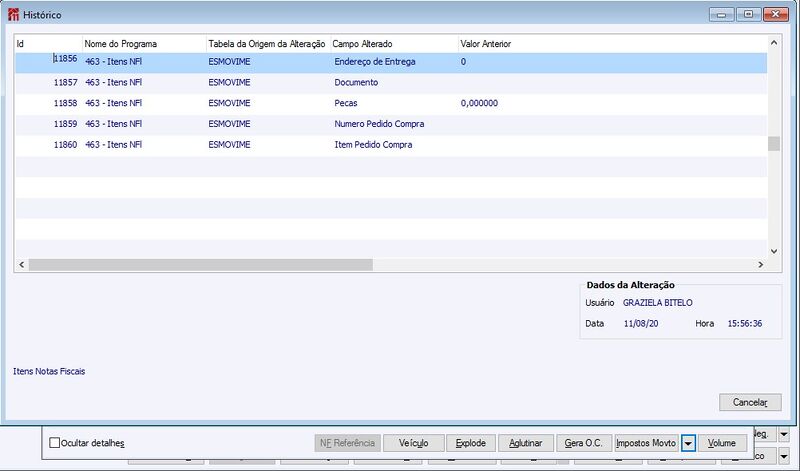Click the Documento cell
Viewport: 800px width, 471px height.
point(356,83)
